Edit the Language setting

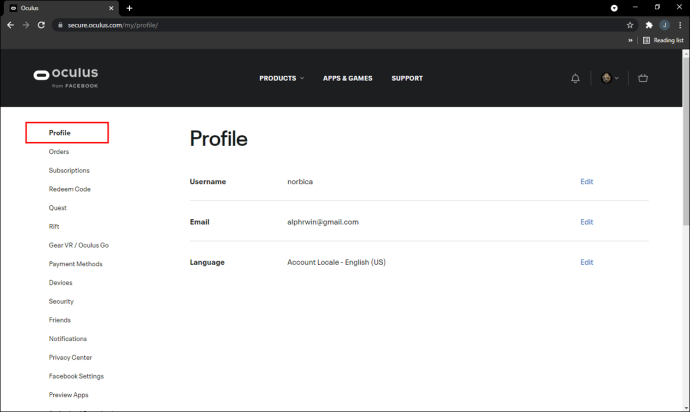coord(587,262)
